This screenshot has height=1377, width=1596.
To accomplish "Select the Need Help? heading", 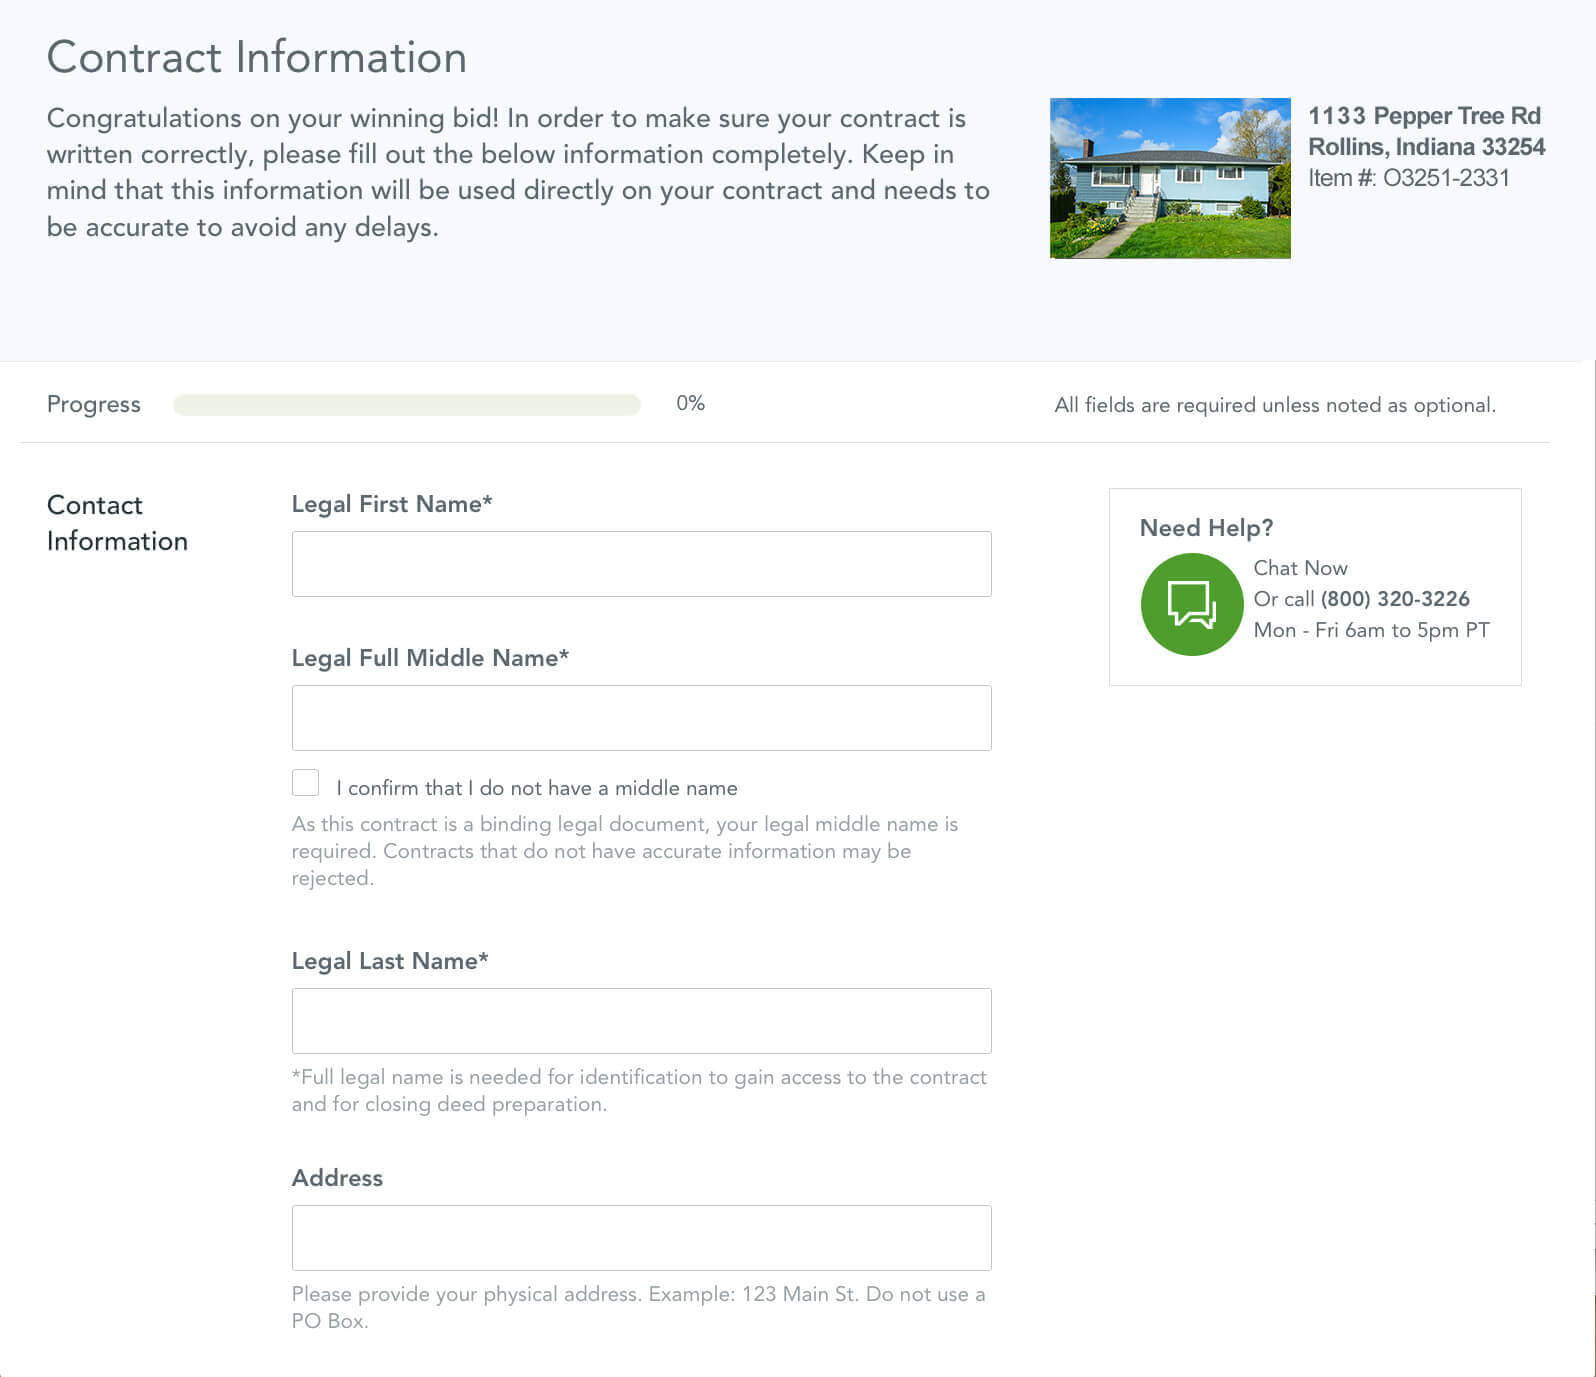I will pos(1206,528).
